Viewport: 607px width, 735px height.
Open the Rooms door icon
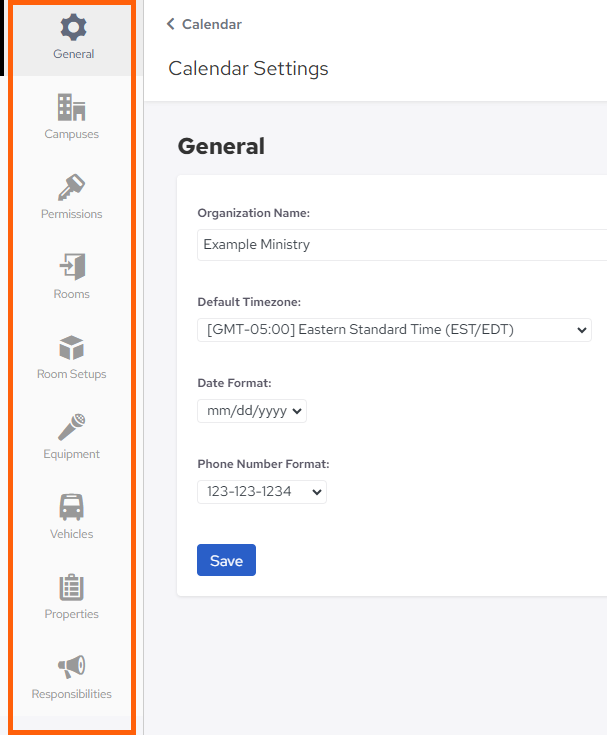click(x=72, y=267)
